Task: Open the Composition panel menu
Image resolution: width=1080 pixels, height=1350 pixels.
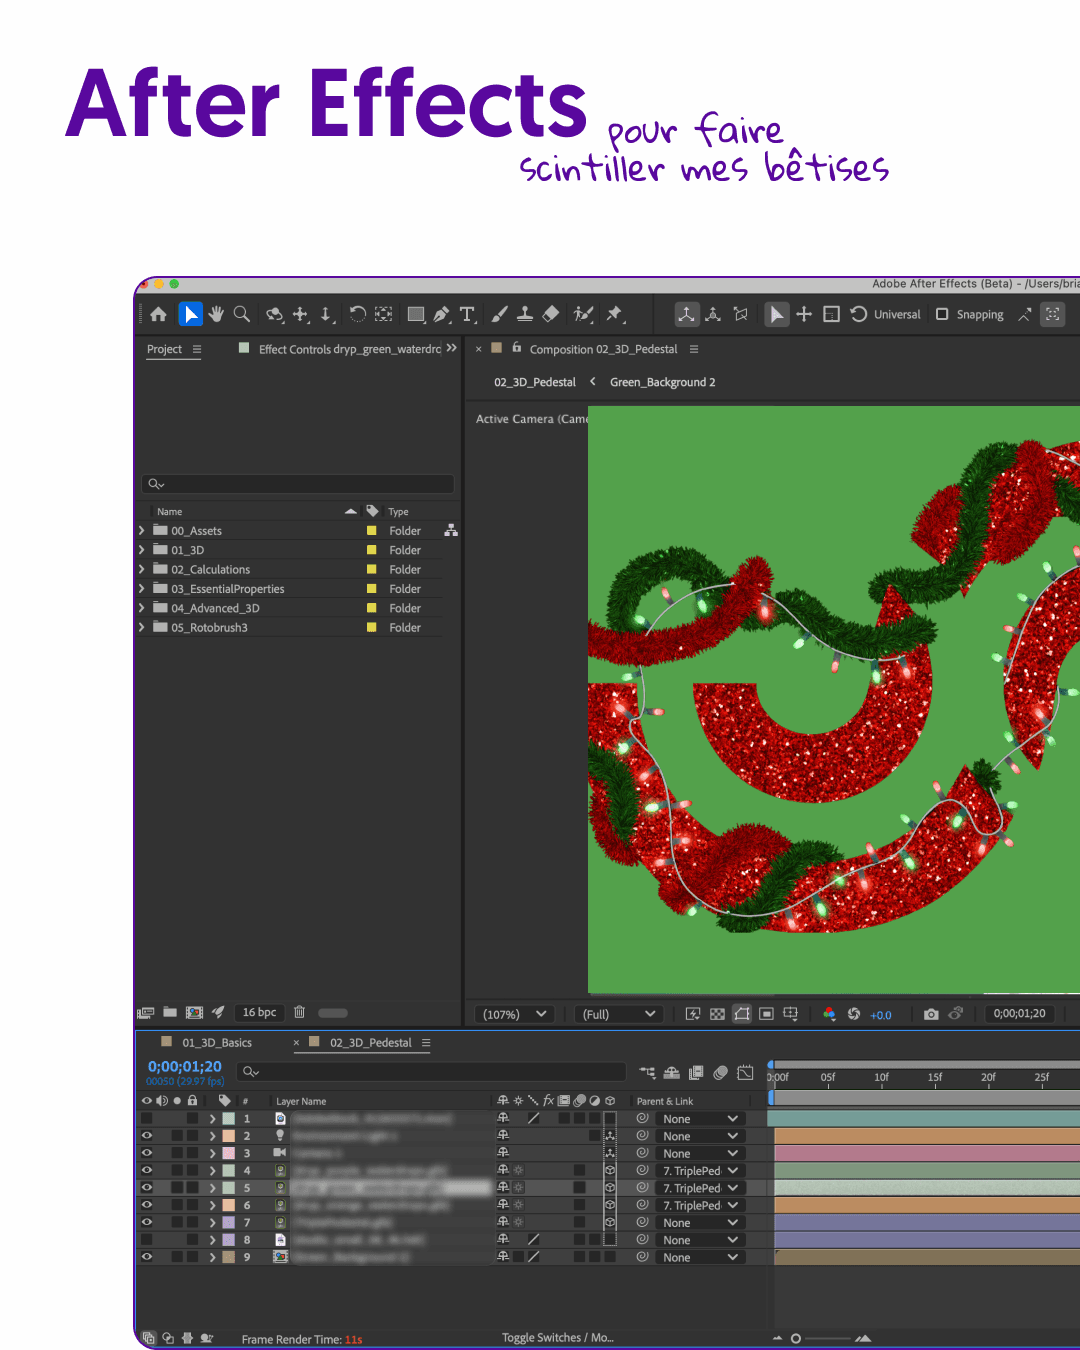Action: pos(694,349)
